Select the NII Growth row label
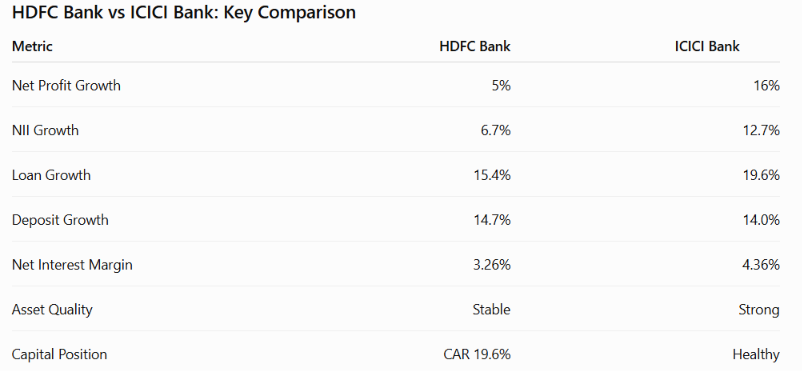Viewport: 802px width, 371px height. coord(45,130)
